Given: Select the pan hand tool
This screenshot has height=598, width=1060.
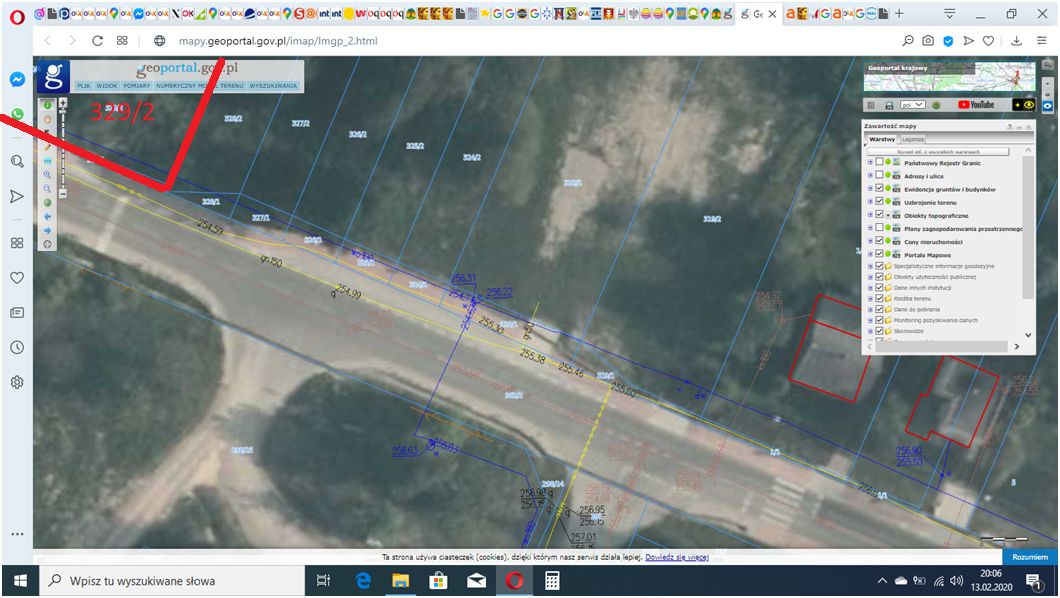Looking at the screenshot, I should tap(47, 120).
